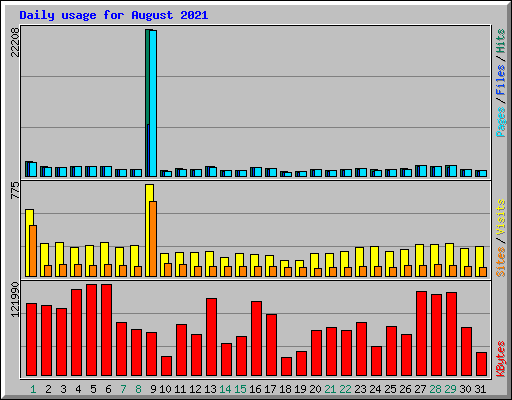Click day label 25 on the x-axis
512x400 pixels.
tap(390, 389)
